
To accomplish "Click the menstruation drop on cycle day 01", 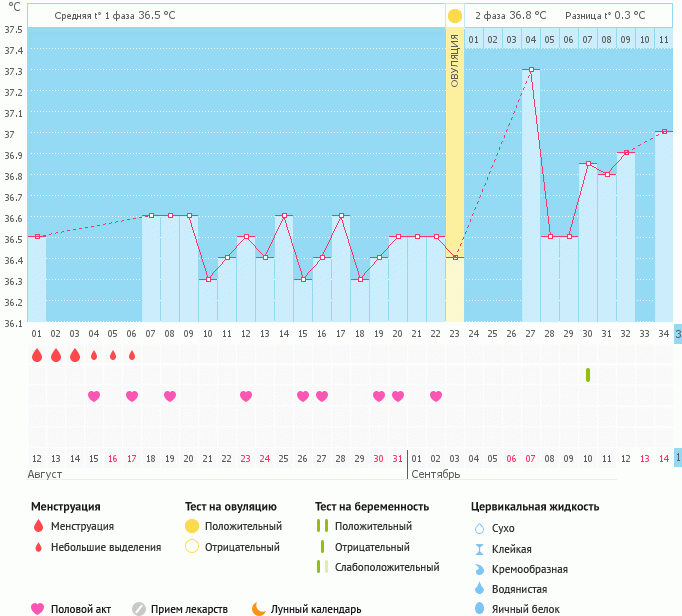I will 37,355.
